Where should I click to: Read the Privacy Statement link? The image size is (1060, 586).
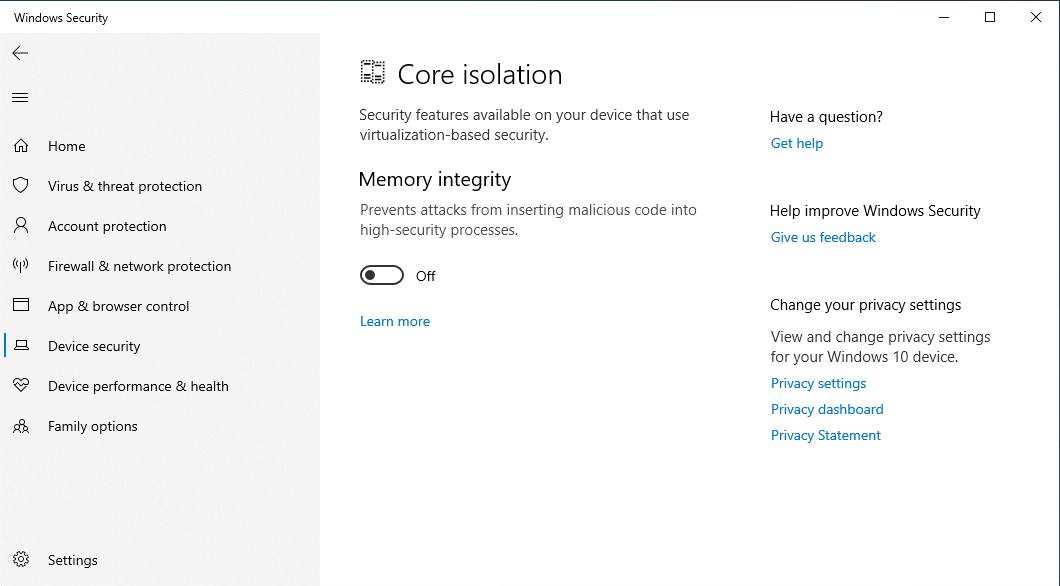tap(825, 435)
